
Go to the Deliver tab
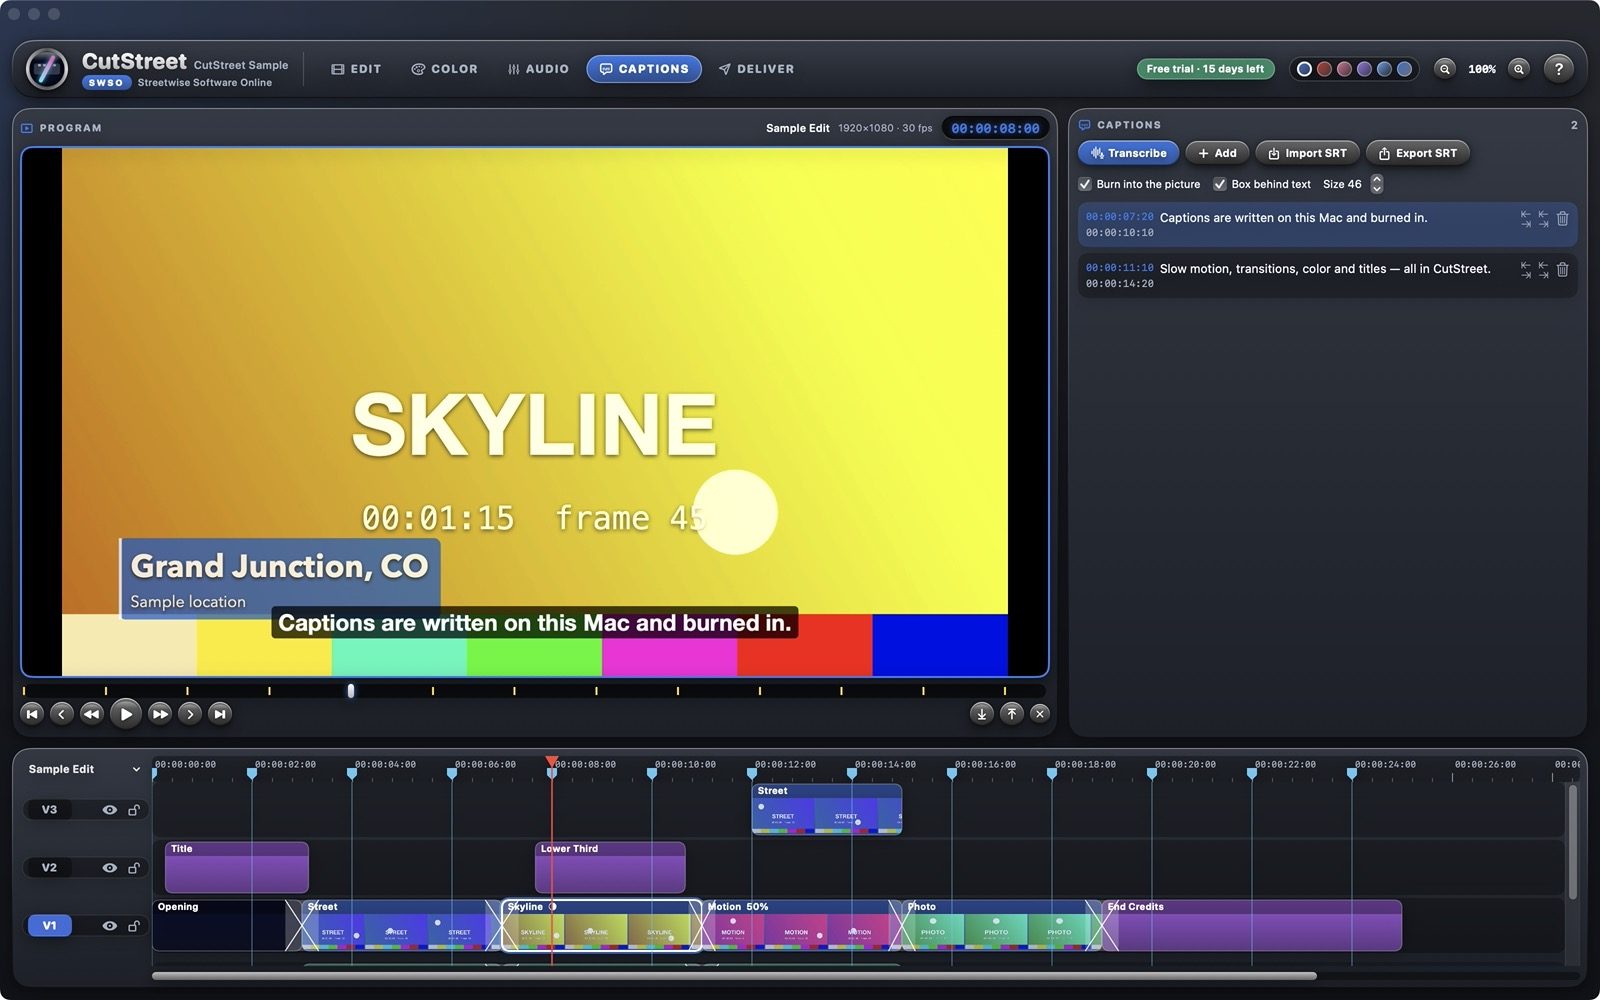point(756,69)
